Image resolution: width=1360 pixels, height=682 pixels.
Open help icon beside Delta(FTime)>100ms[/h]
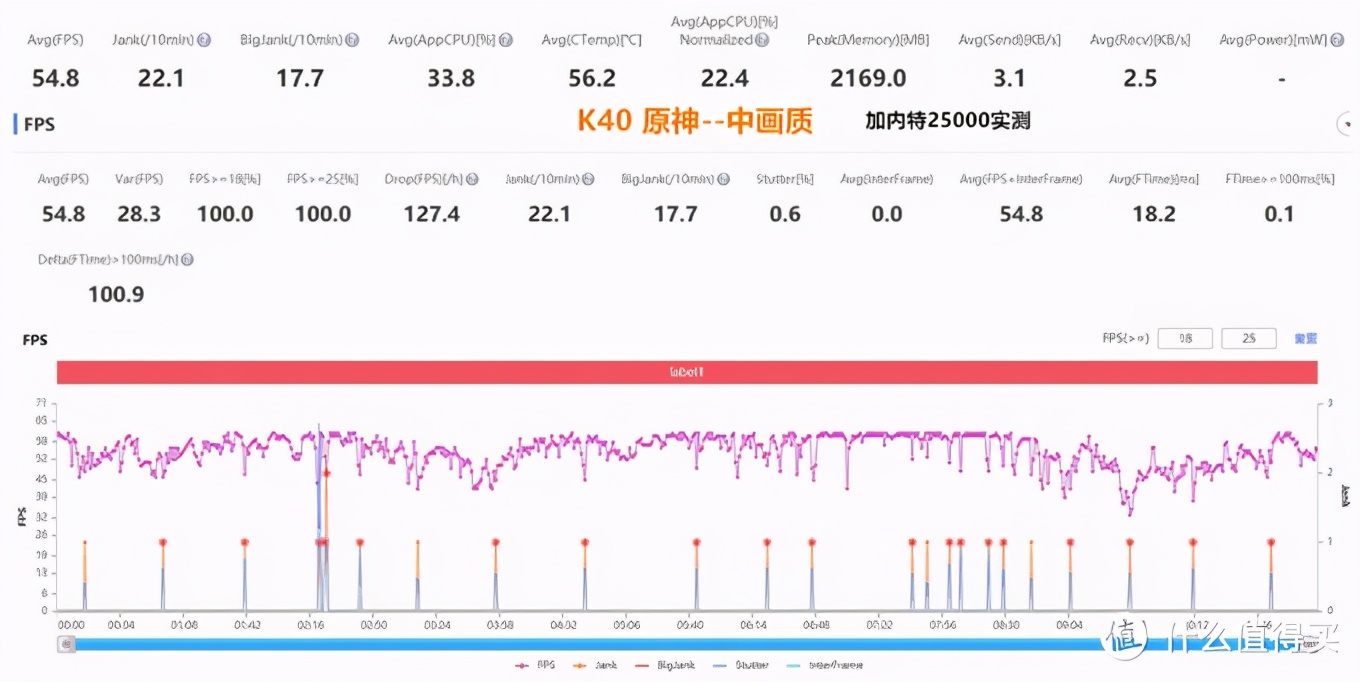coord(187,259)
